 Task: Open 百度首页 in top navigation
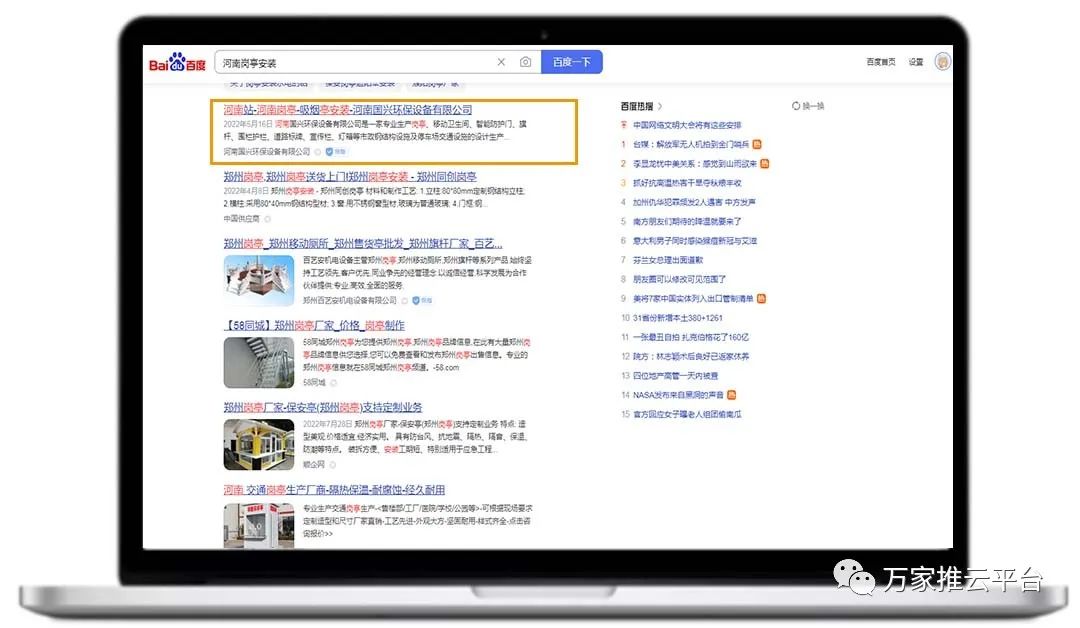tap(880, 62)
